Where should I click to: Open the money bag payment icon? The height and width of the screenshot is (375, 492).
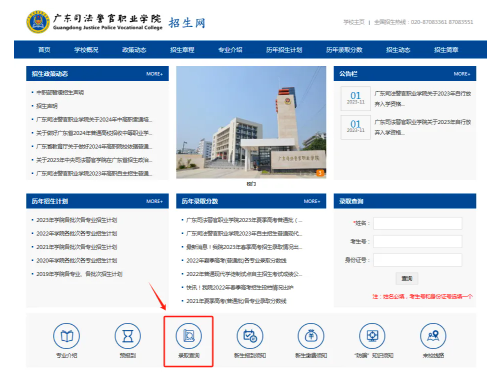click(x=311, y=336)
